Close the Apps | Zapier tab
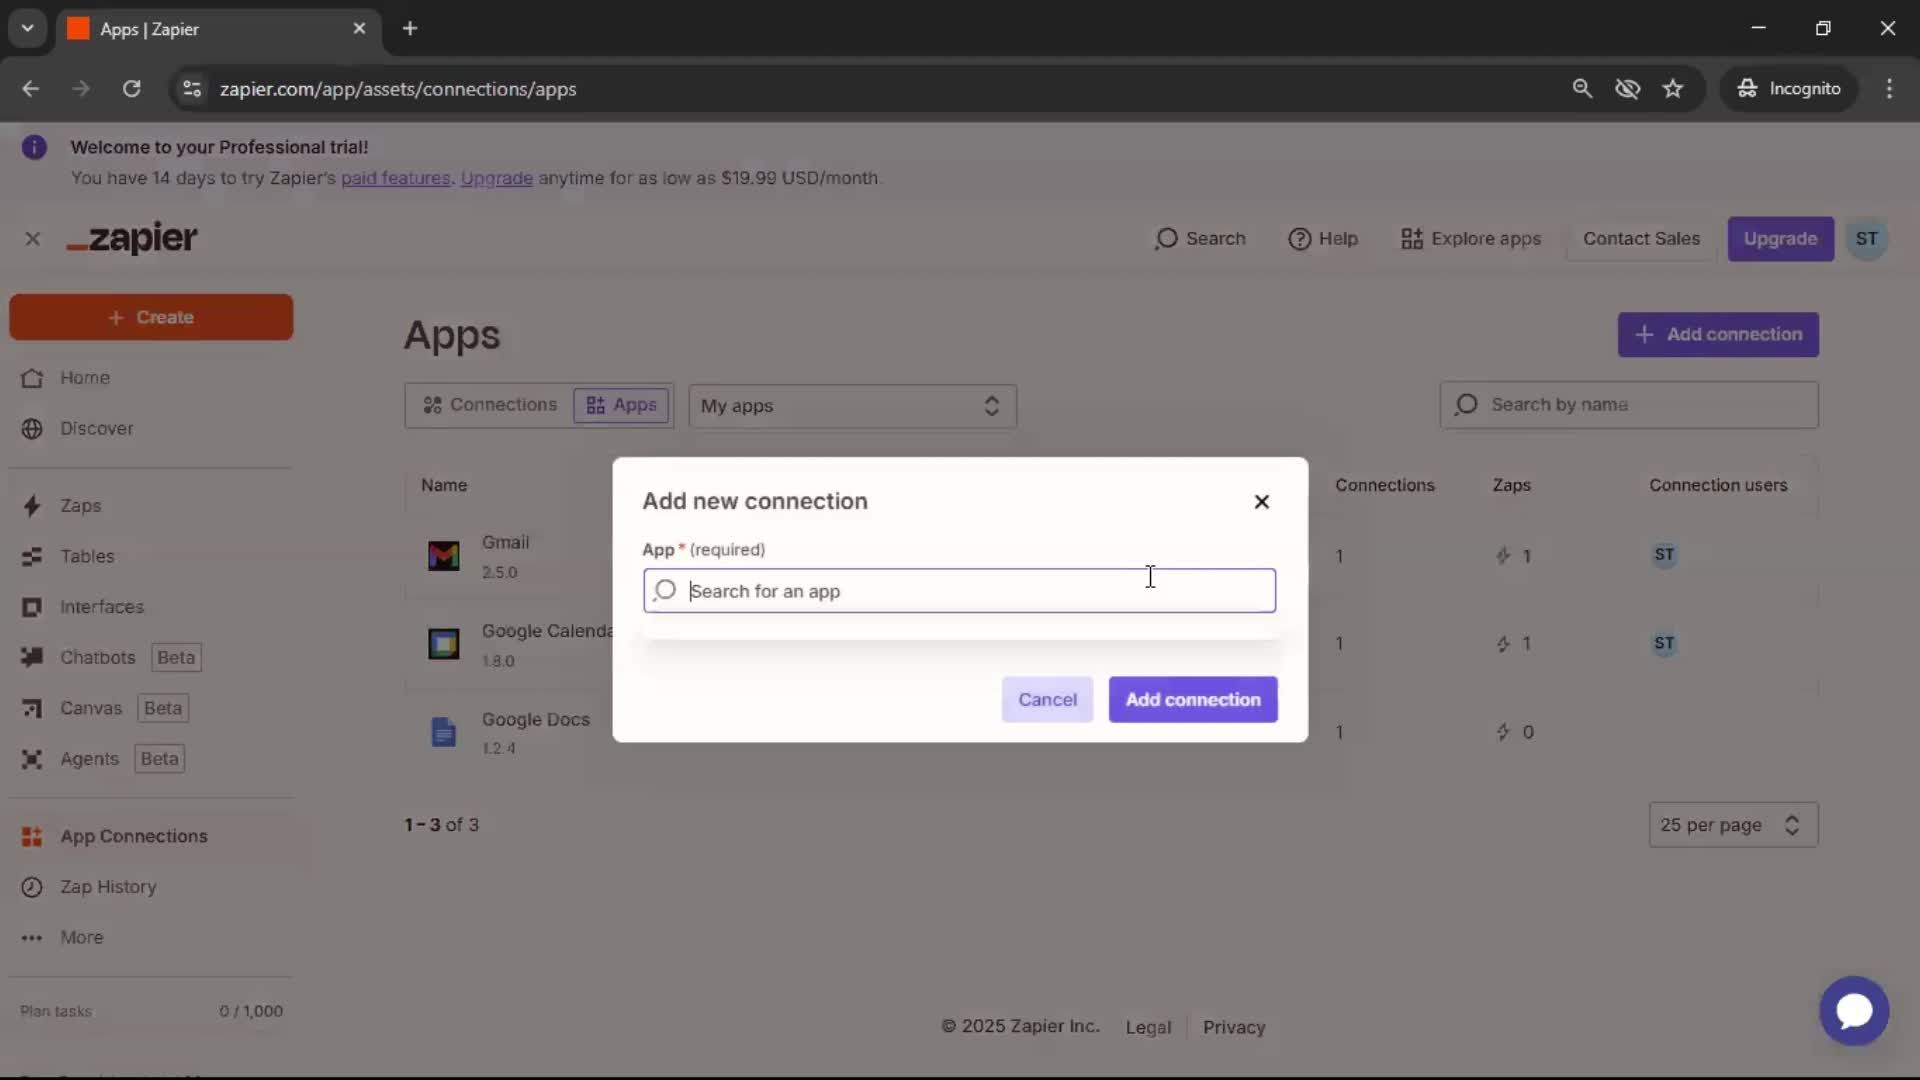The image size is (1920, 1080). (359, 29)
